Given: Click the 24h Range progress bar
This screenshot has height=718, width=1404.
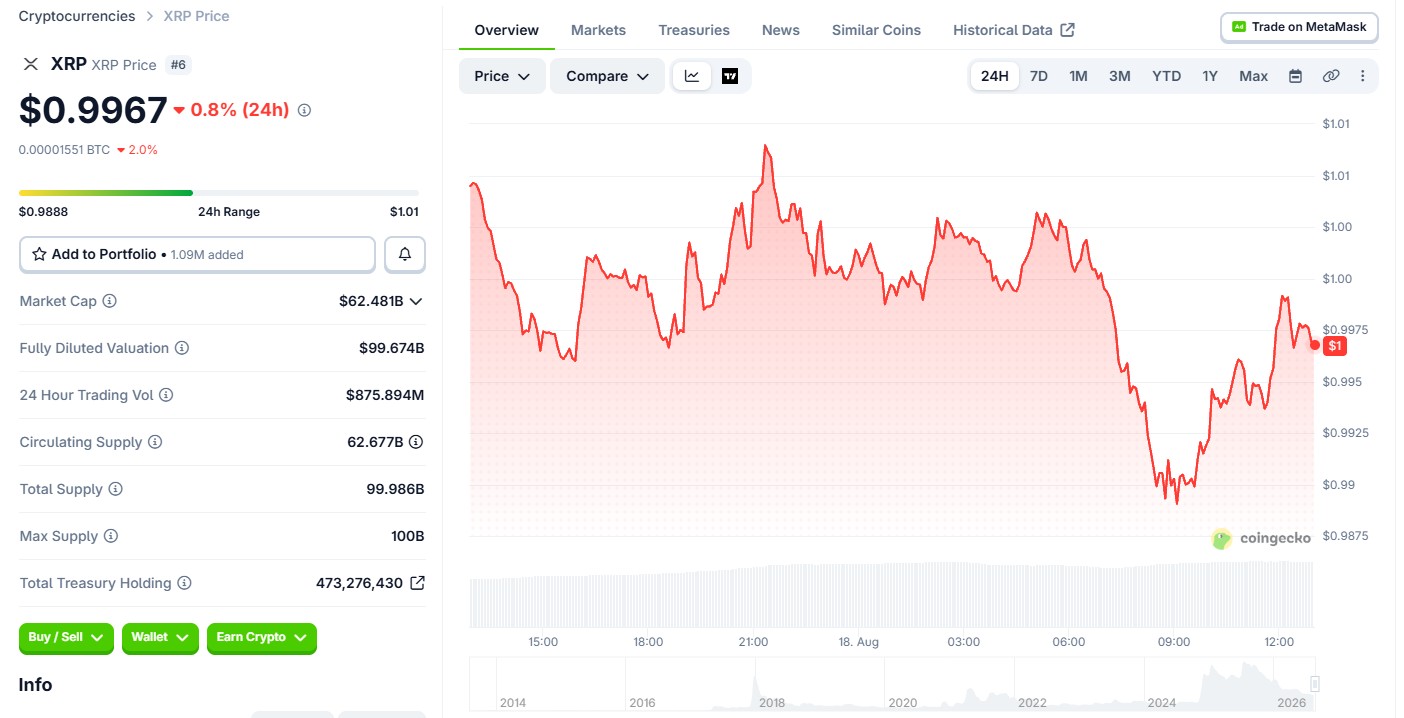Looking at the screenshot, I should pyautogui.click(x=219, y=193).
